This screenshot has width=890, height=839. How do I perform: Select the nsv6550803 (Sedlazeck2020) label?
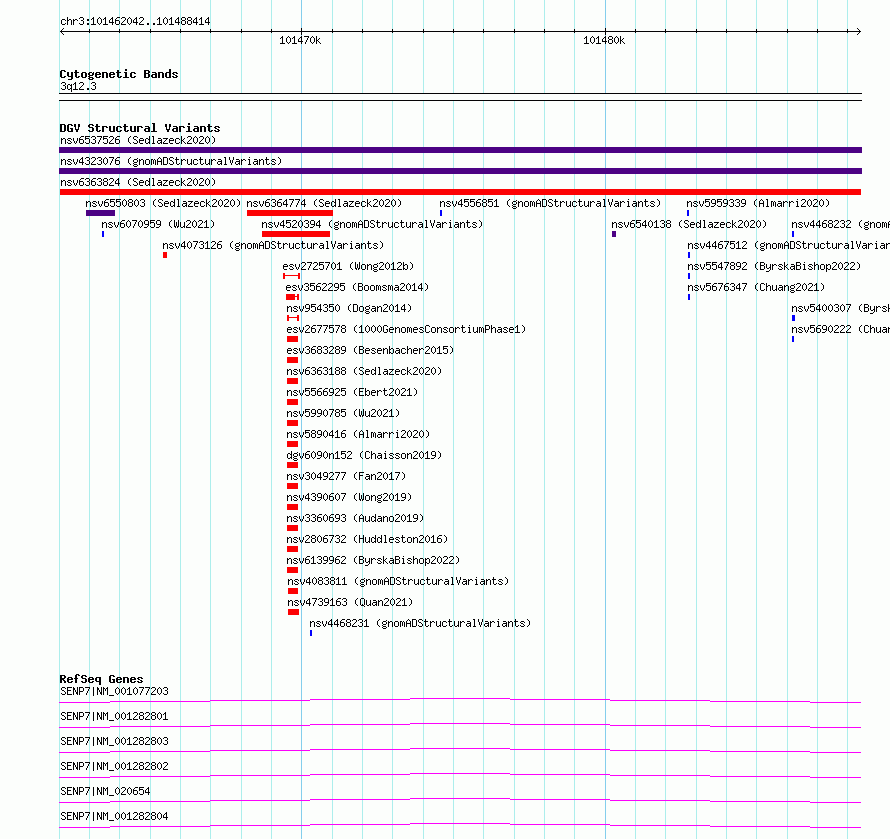(163, 203)
